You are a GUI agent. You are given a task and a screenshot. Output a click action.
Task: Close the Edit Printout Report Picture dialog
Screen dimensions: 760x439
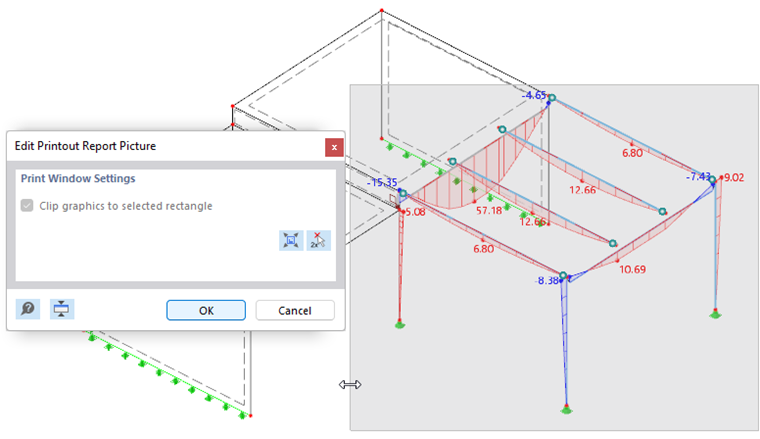tap(334, 147)
